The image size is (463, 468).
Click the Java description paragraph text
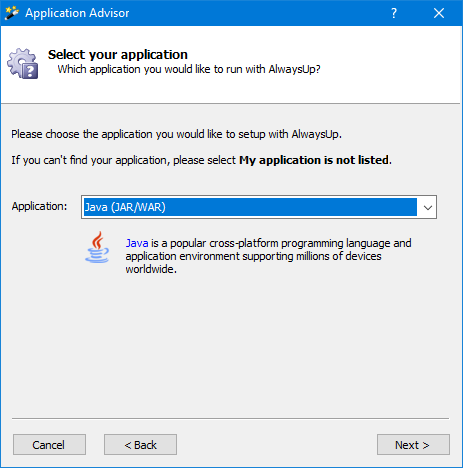(x=268, y=256)
